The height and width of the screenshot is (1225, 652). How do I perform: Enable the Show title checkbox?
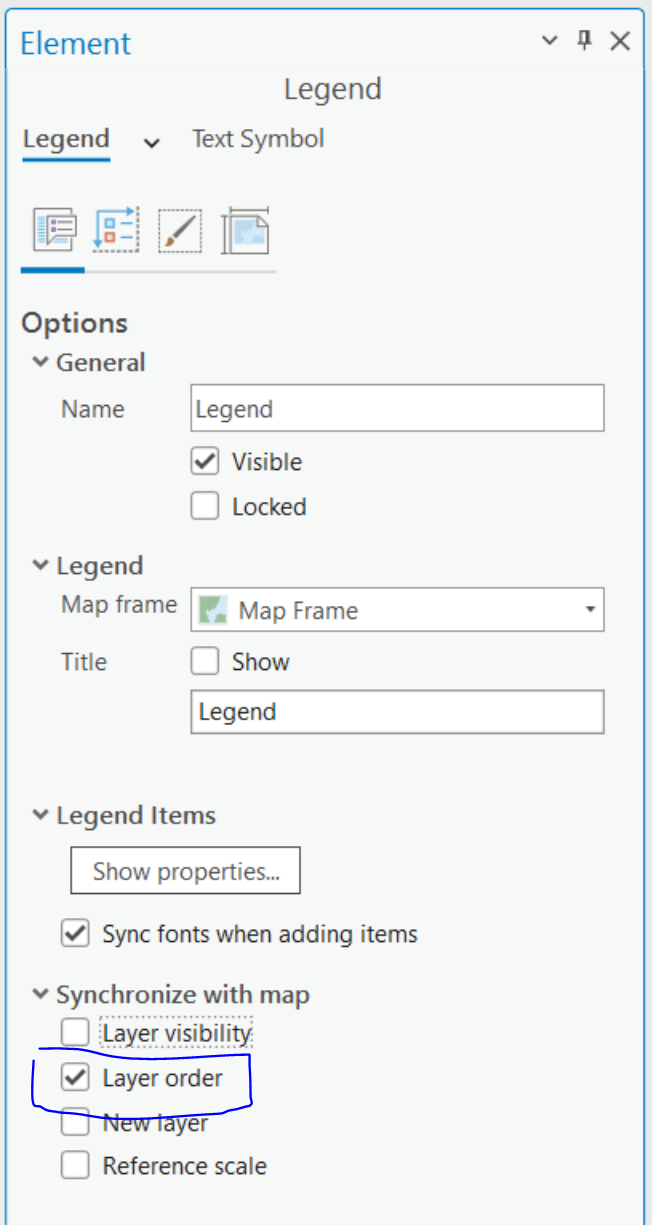pyautogui.click(x=205, y=662)
